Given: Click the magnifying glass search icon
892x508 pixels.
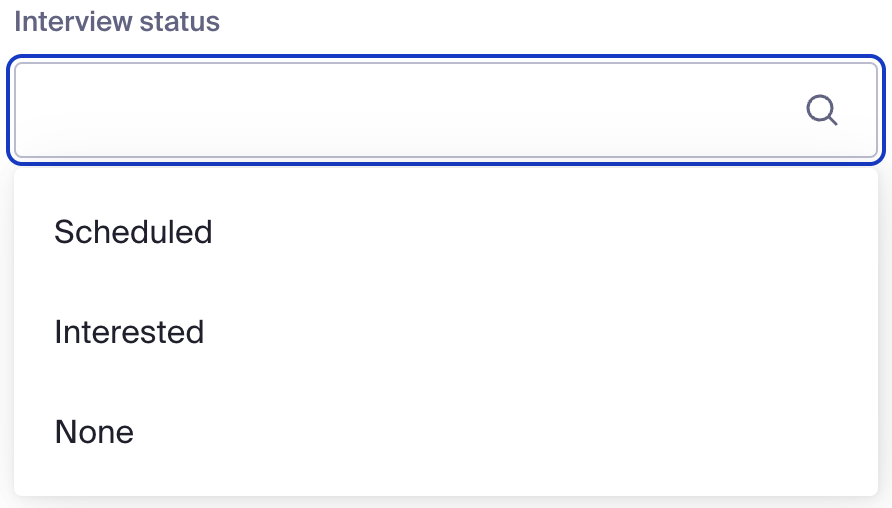Looking at the screenshot, I should [821, 110].
